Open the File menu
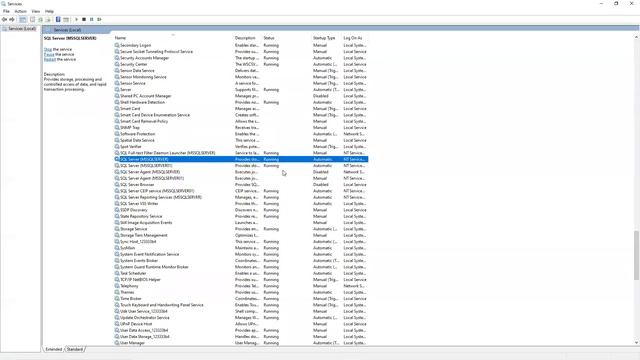Viewport: 640px width, 360px height. pos(6,11)
